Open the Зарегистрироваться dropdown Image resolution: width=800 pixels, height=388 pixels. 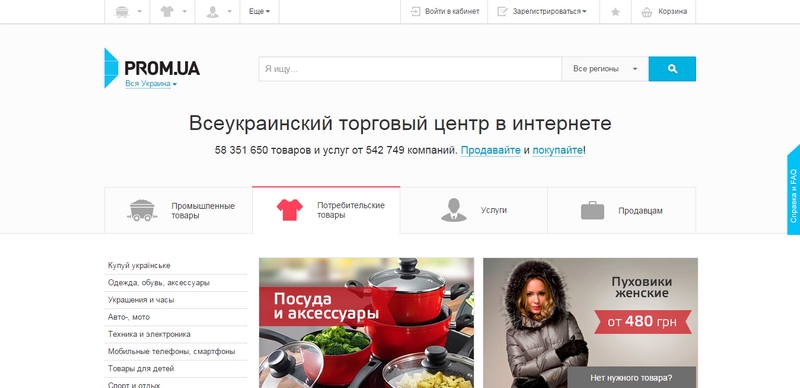pyautogui.click(x=543, y=11)
